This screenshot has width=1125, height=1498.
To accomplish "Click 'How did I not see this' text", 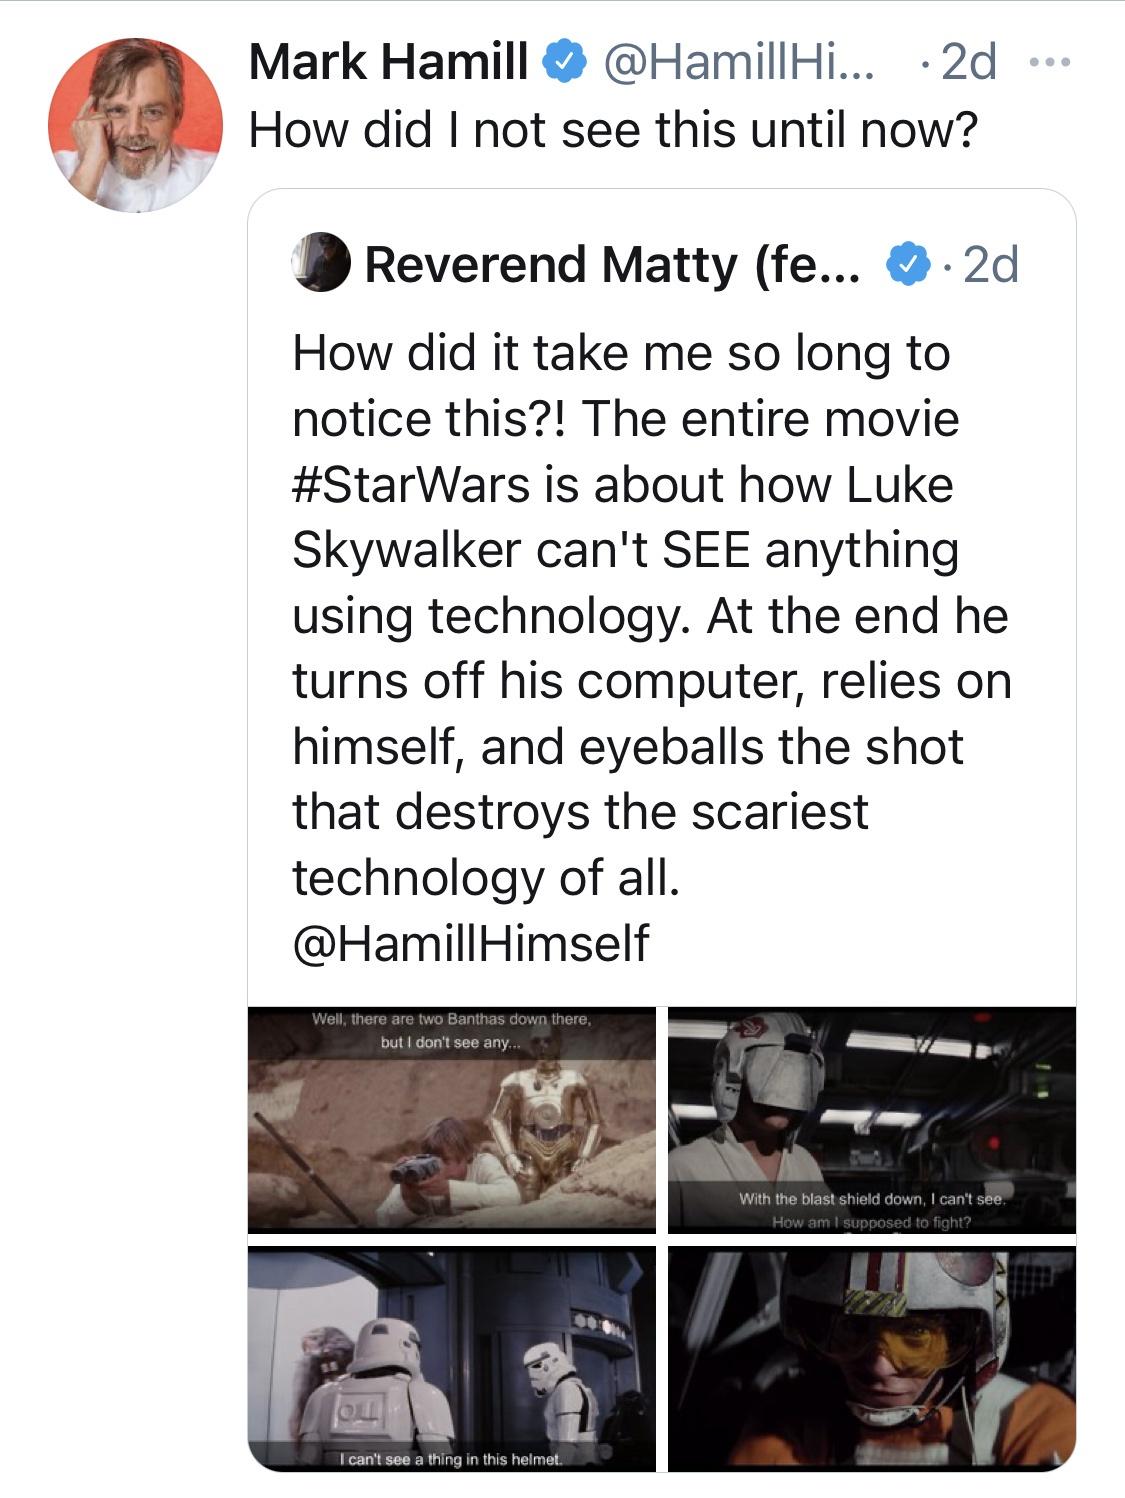I will click(610, 125).
